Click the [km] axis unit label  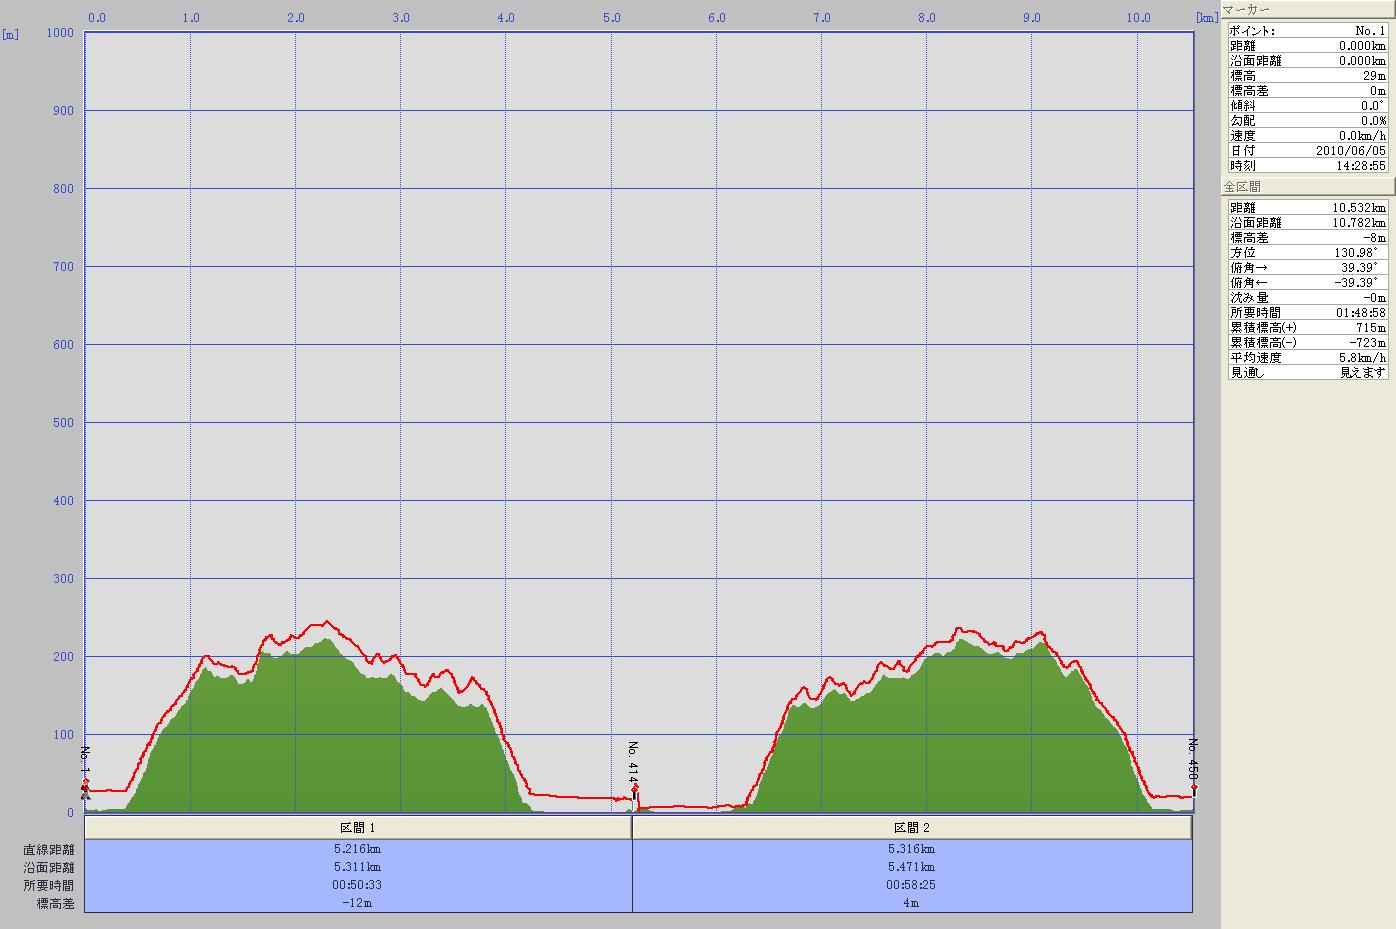coord(1207,17)
